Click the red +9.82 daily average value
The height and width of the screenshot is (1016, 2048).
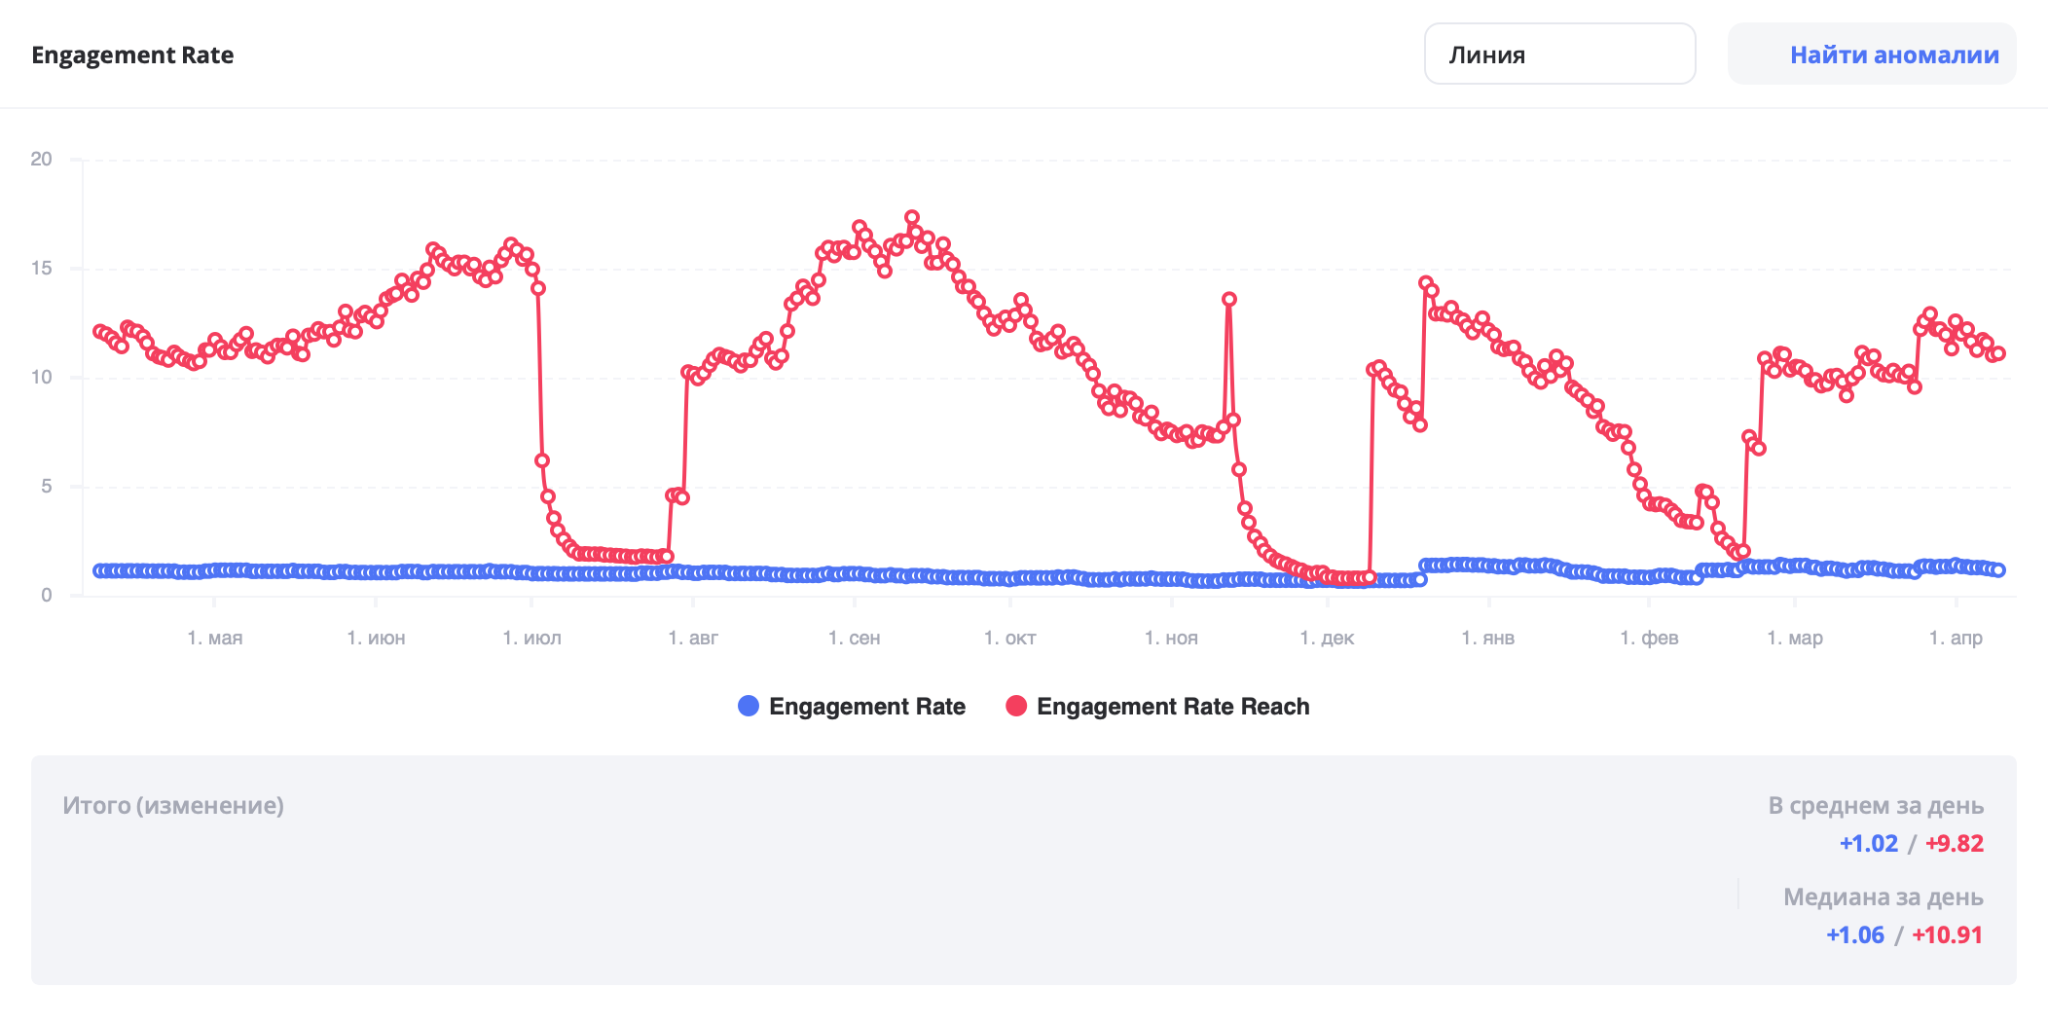[1954, 843]
